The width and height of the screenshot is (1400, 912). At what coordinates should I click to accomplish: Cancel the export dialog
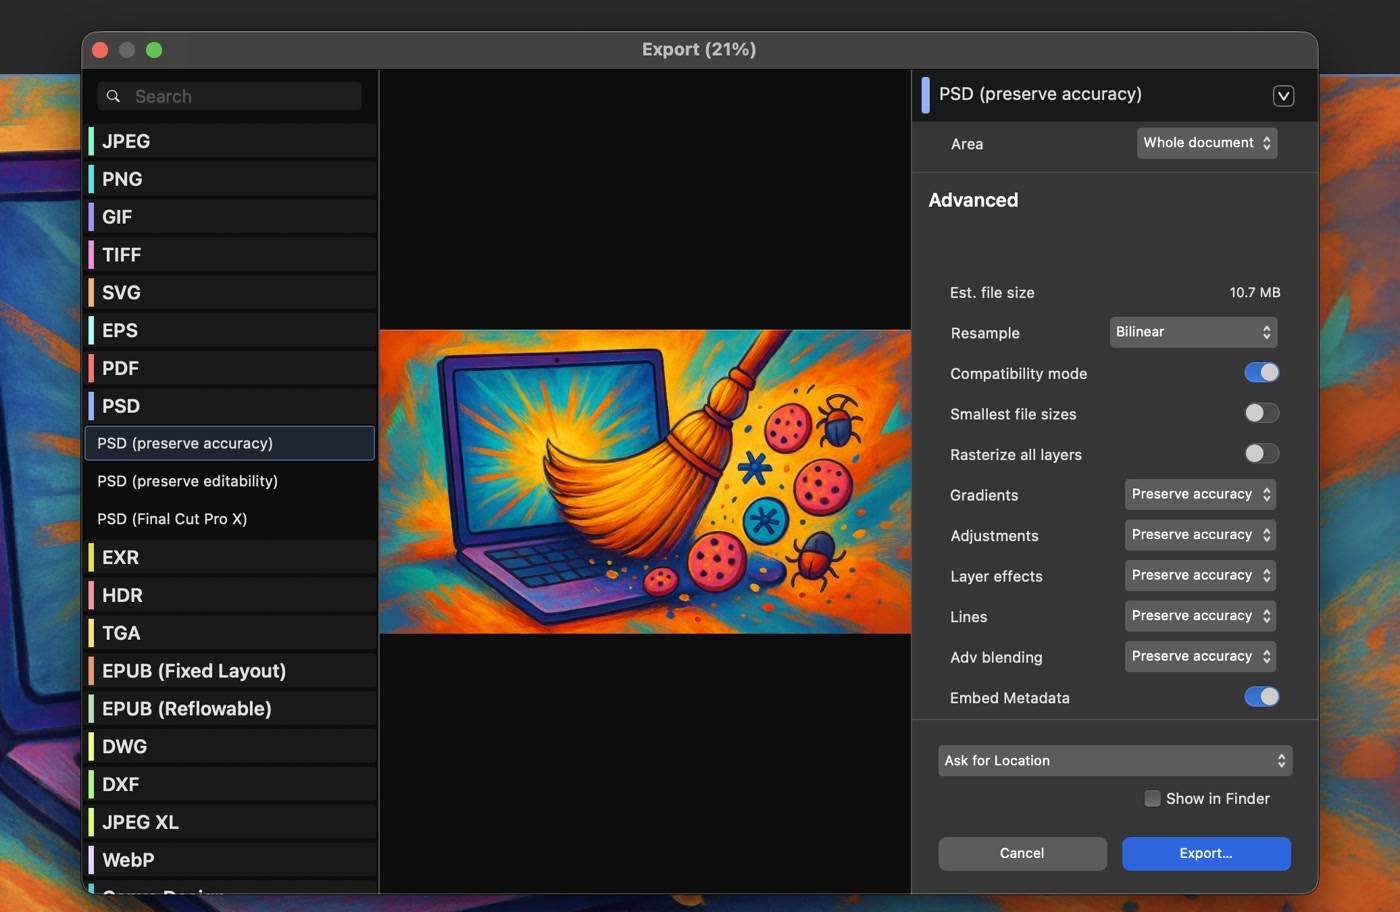click(x=1022, y=853)
